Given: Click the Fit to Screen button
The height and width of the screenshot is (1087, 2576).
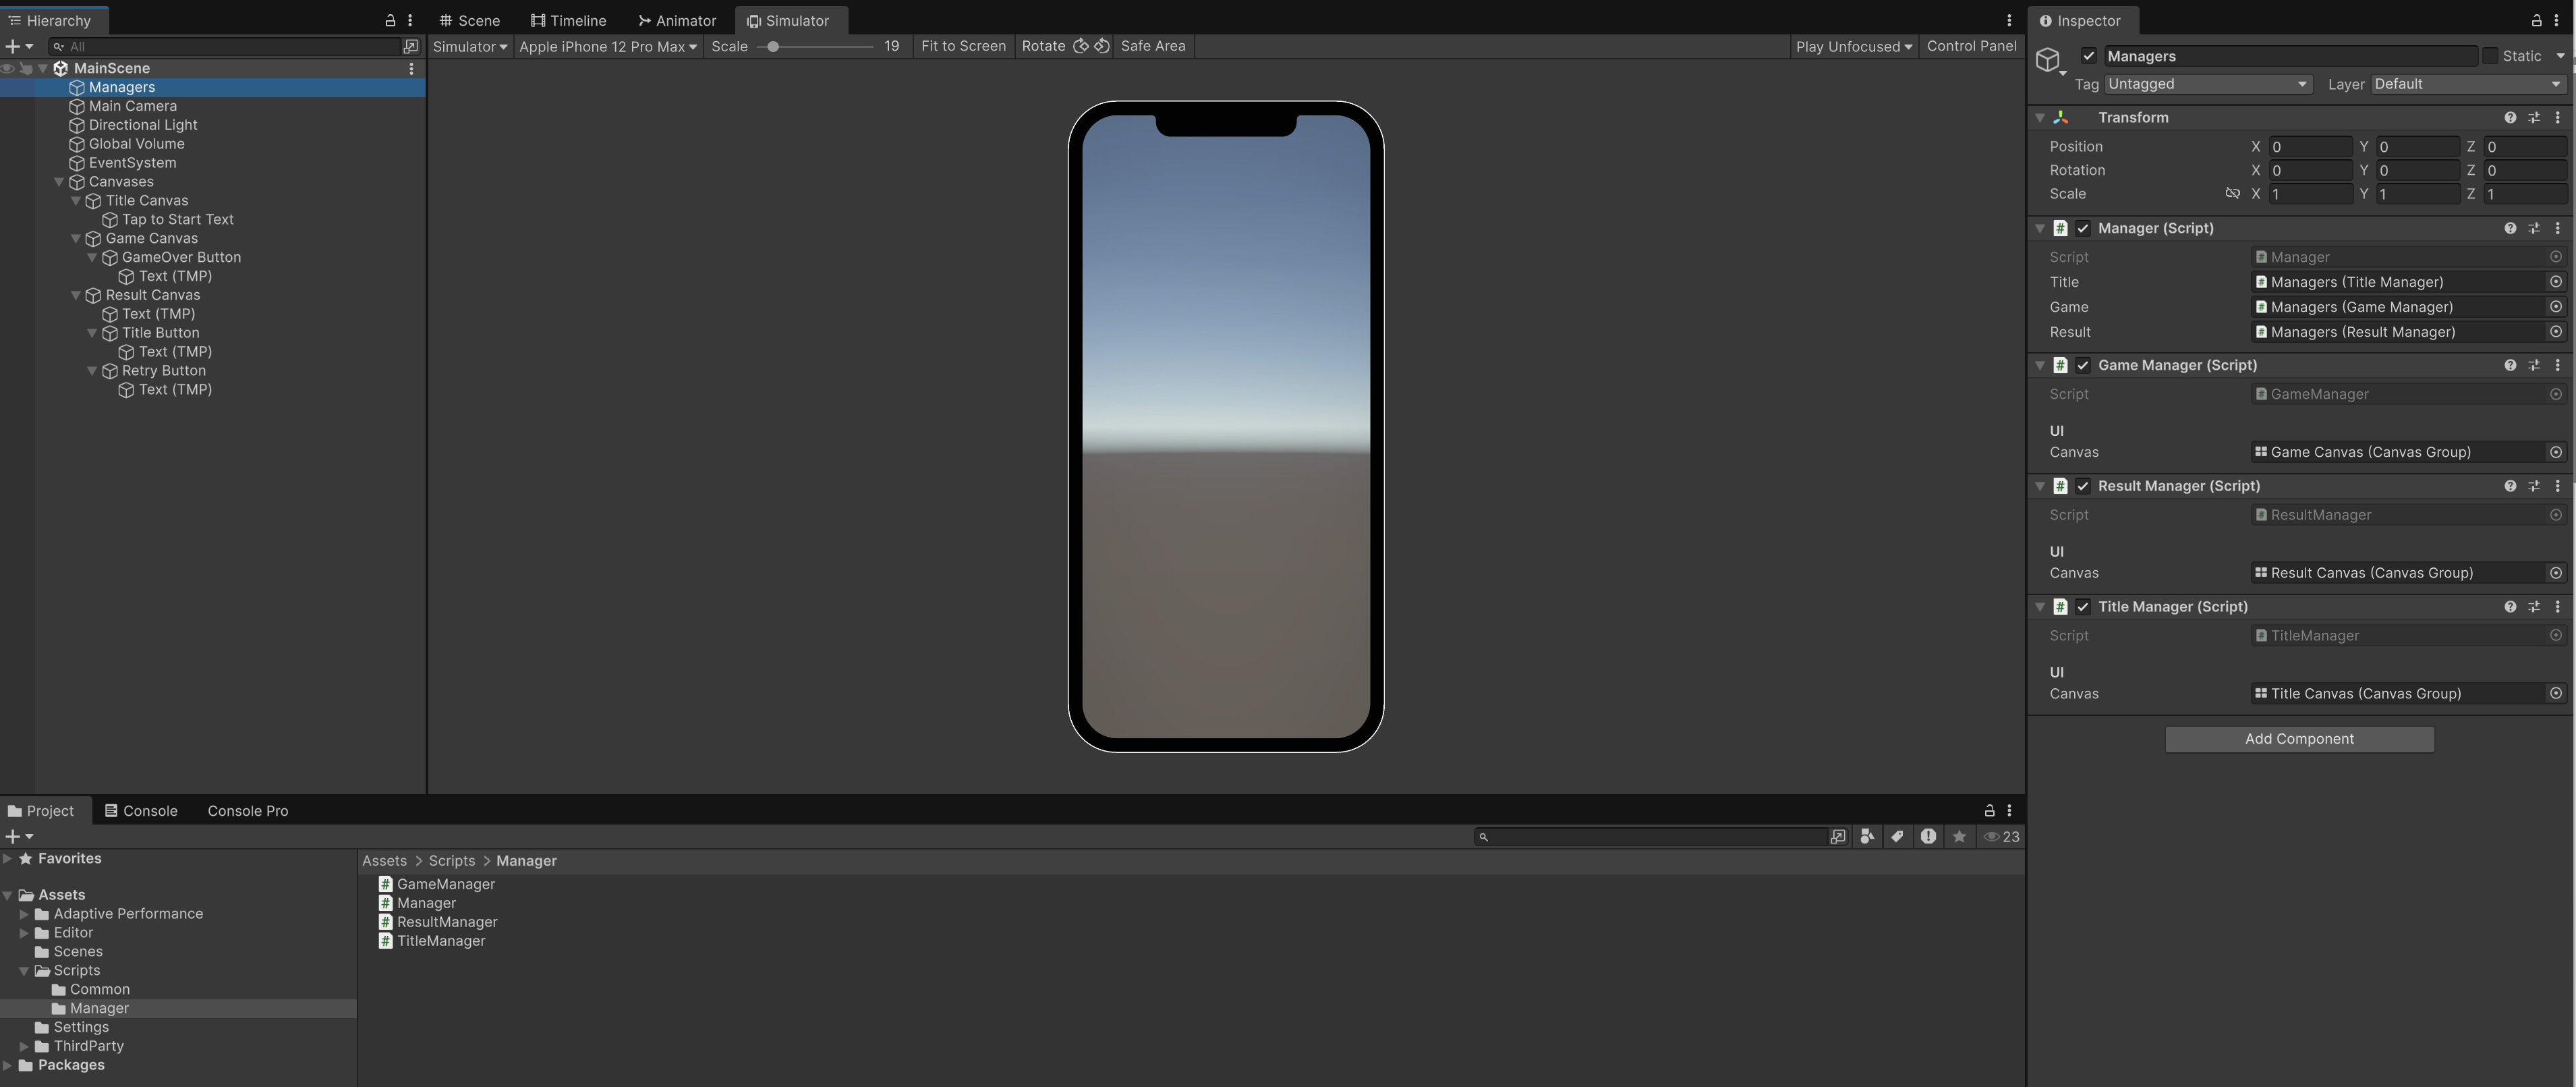Looking at the screenshot, I should coord(962,46).
